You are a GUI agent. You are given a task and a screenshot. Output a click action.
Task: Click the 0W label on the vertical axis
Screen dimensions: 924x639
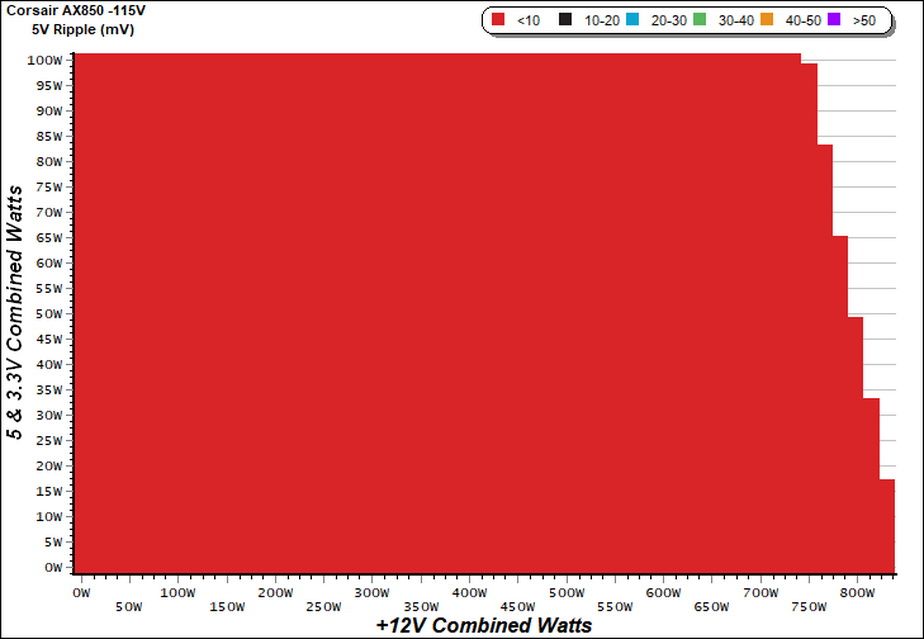pyautogui.click(x=52, y=567)
